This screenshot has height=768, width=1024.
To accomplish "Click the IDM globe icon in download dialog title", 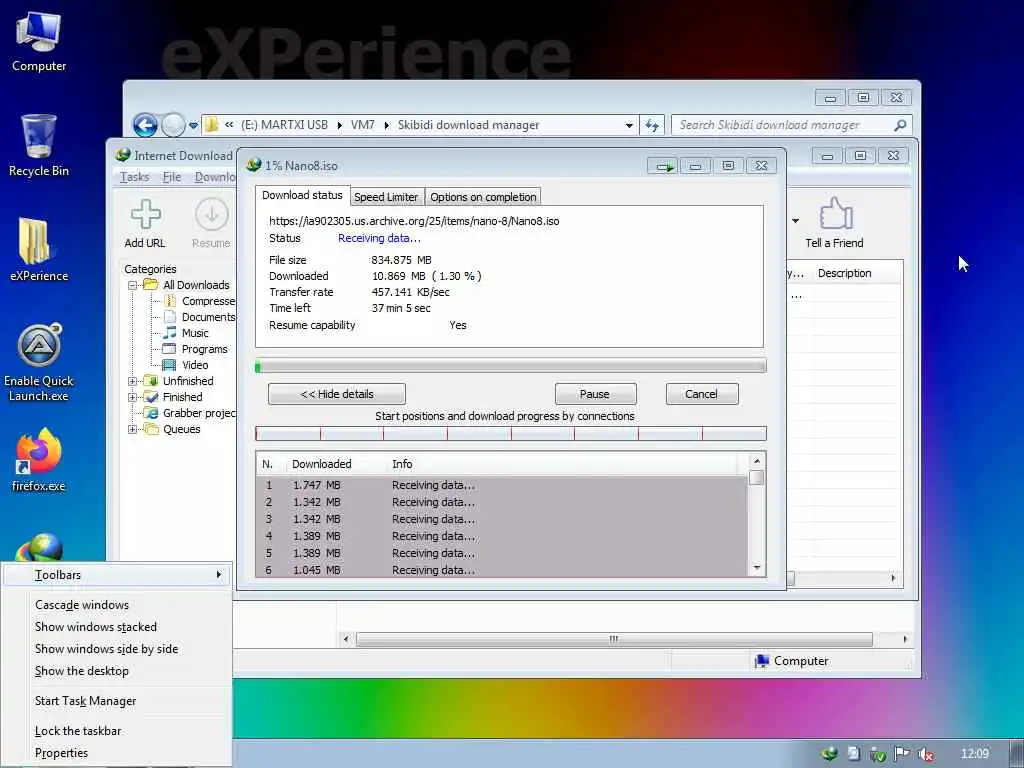I will click(254, 165).
